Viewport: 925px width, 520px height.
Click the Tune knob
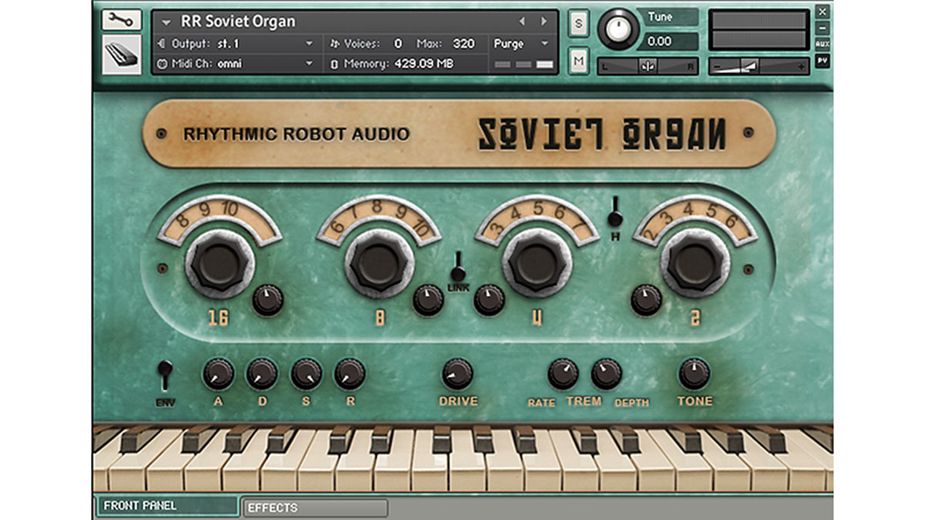[618, 30]
